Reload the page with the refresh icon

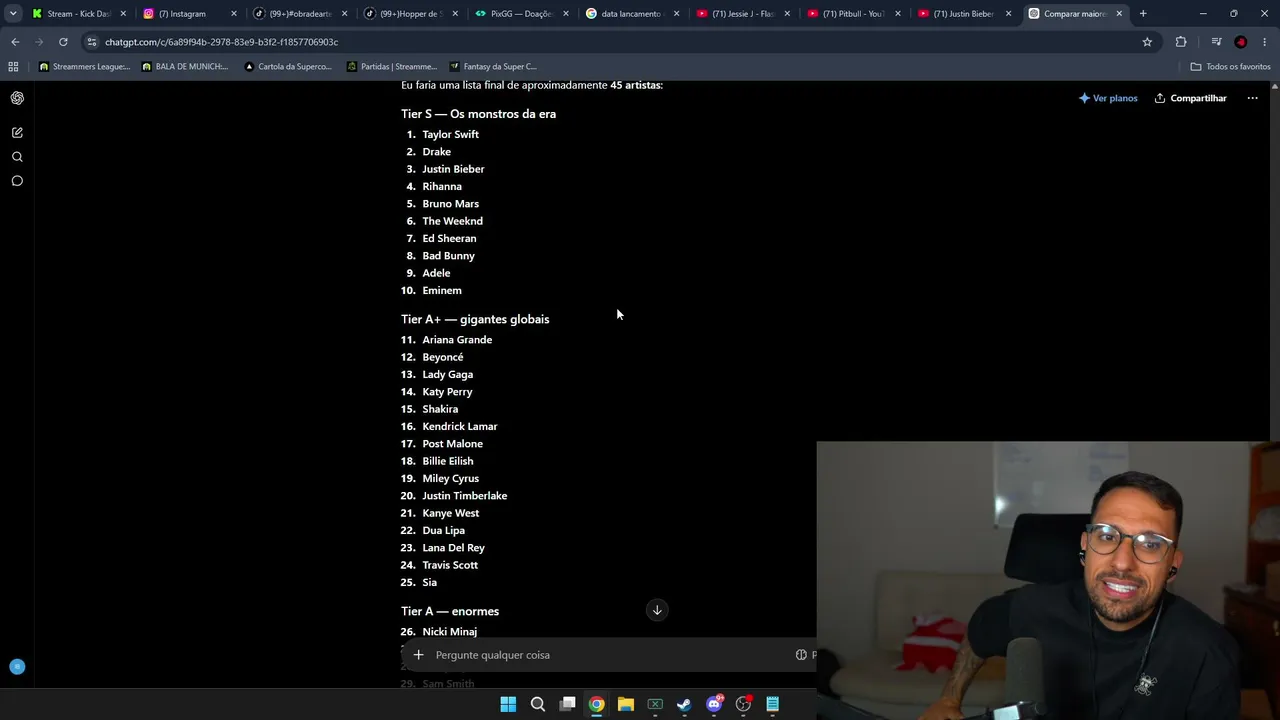point(63,42)
